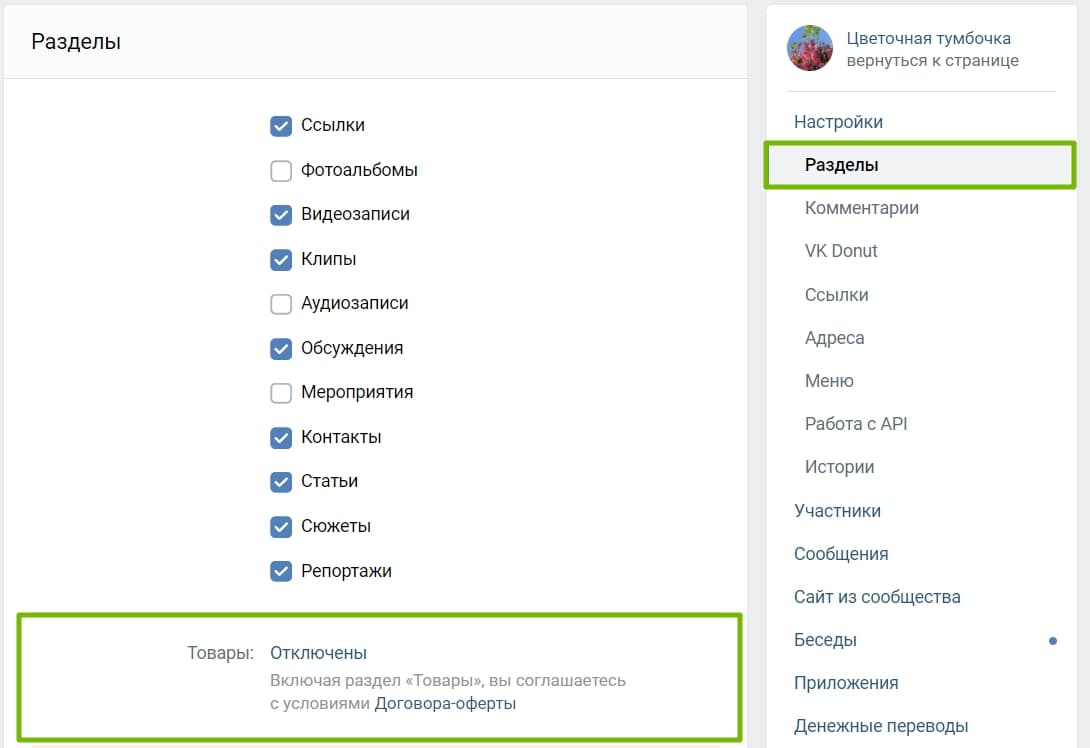Enable the Аудиозаписи section checkbox
The width and height of the screenshot is (1090, 748).
[x=281, y=304]
